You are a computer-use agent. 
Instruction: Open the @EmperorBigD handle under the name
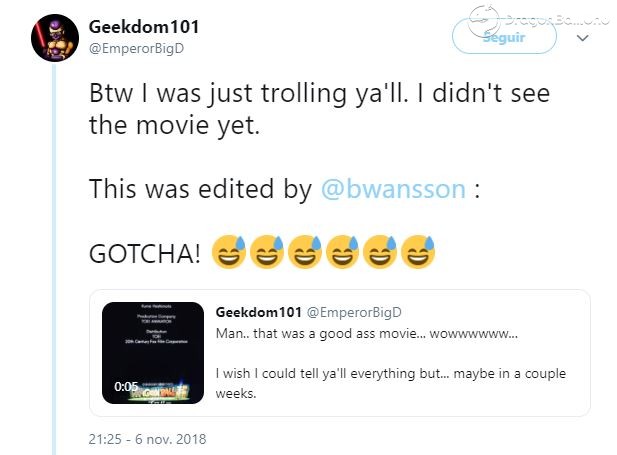coord(137,48)
